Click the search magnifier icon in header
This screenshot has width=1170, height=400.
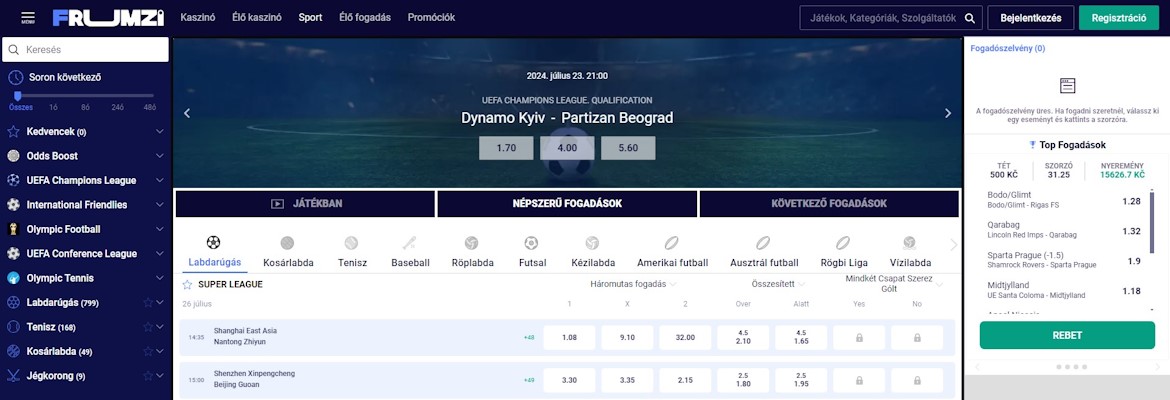[x=969, y=18]
